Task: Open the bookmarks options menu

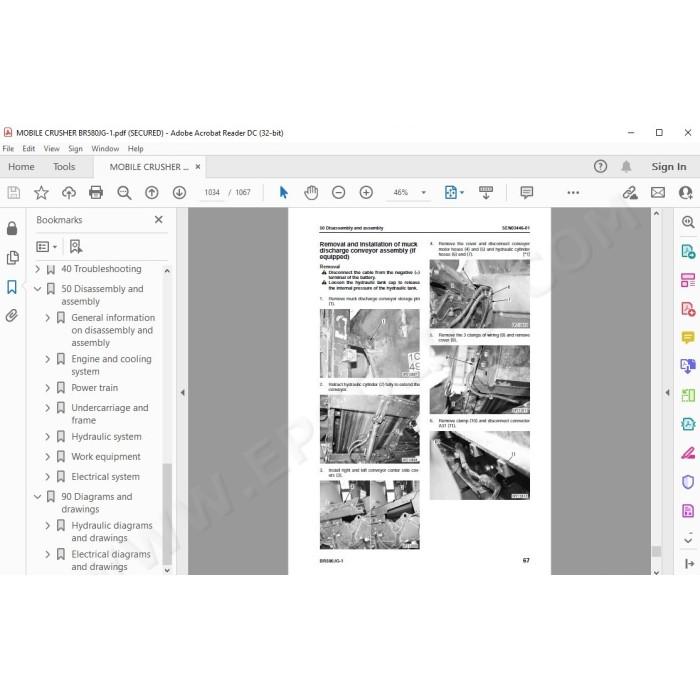Action: click(46, 246)
